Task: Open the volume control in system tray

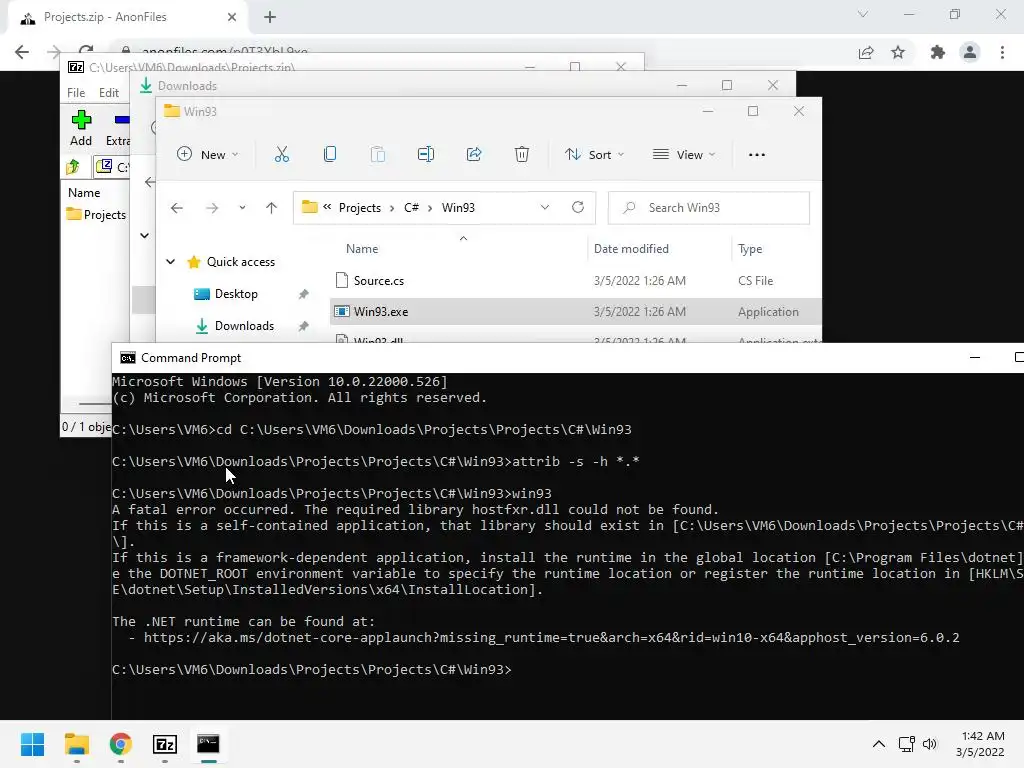Action: [930, 744]
